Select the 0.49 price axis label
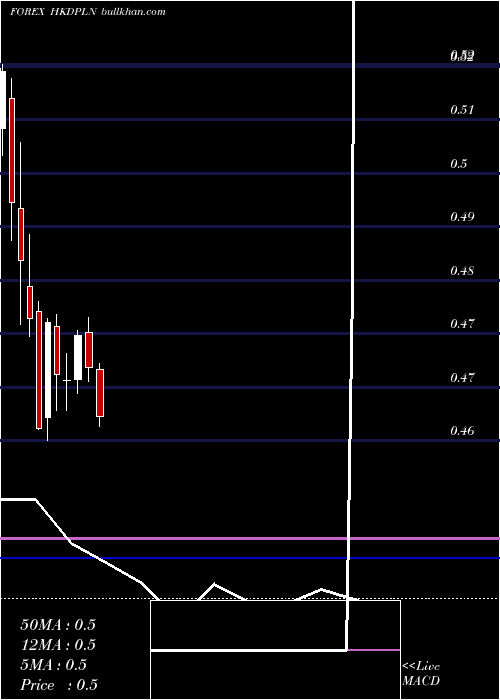This screenshot has width=500, height=700. point(462,217)
